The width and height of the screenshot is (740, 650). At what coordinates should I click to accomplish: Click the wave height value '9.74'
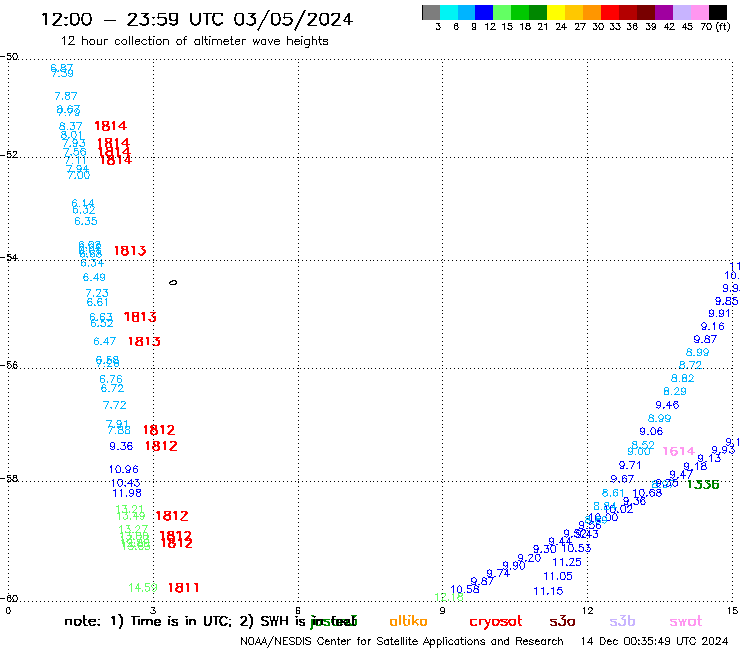coord(498,573)
